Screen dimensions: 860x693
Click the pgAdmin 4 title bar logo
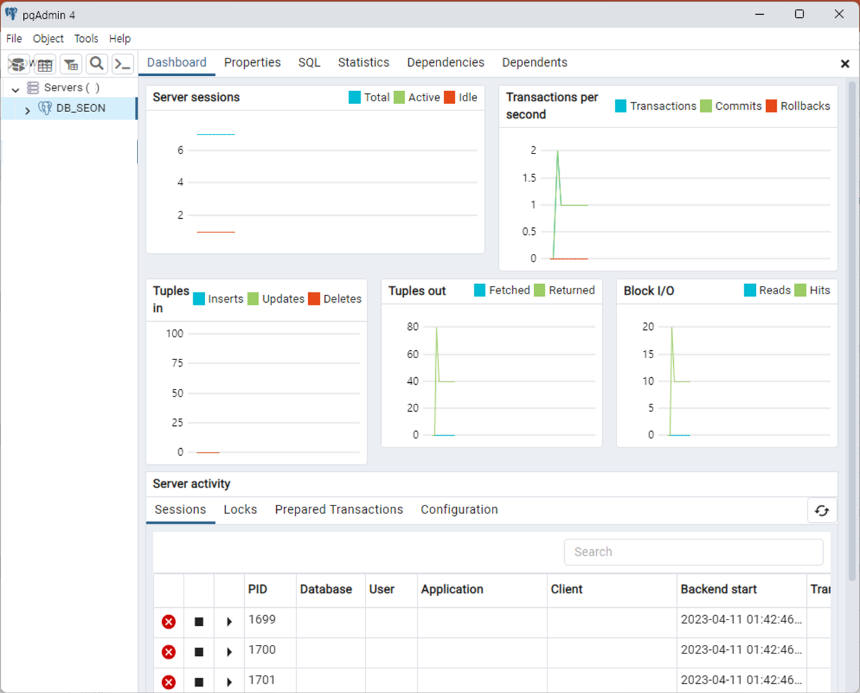click(x=11, y=14)
